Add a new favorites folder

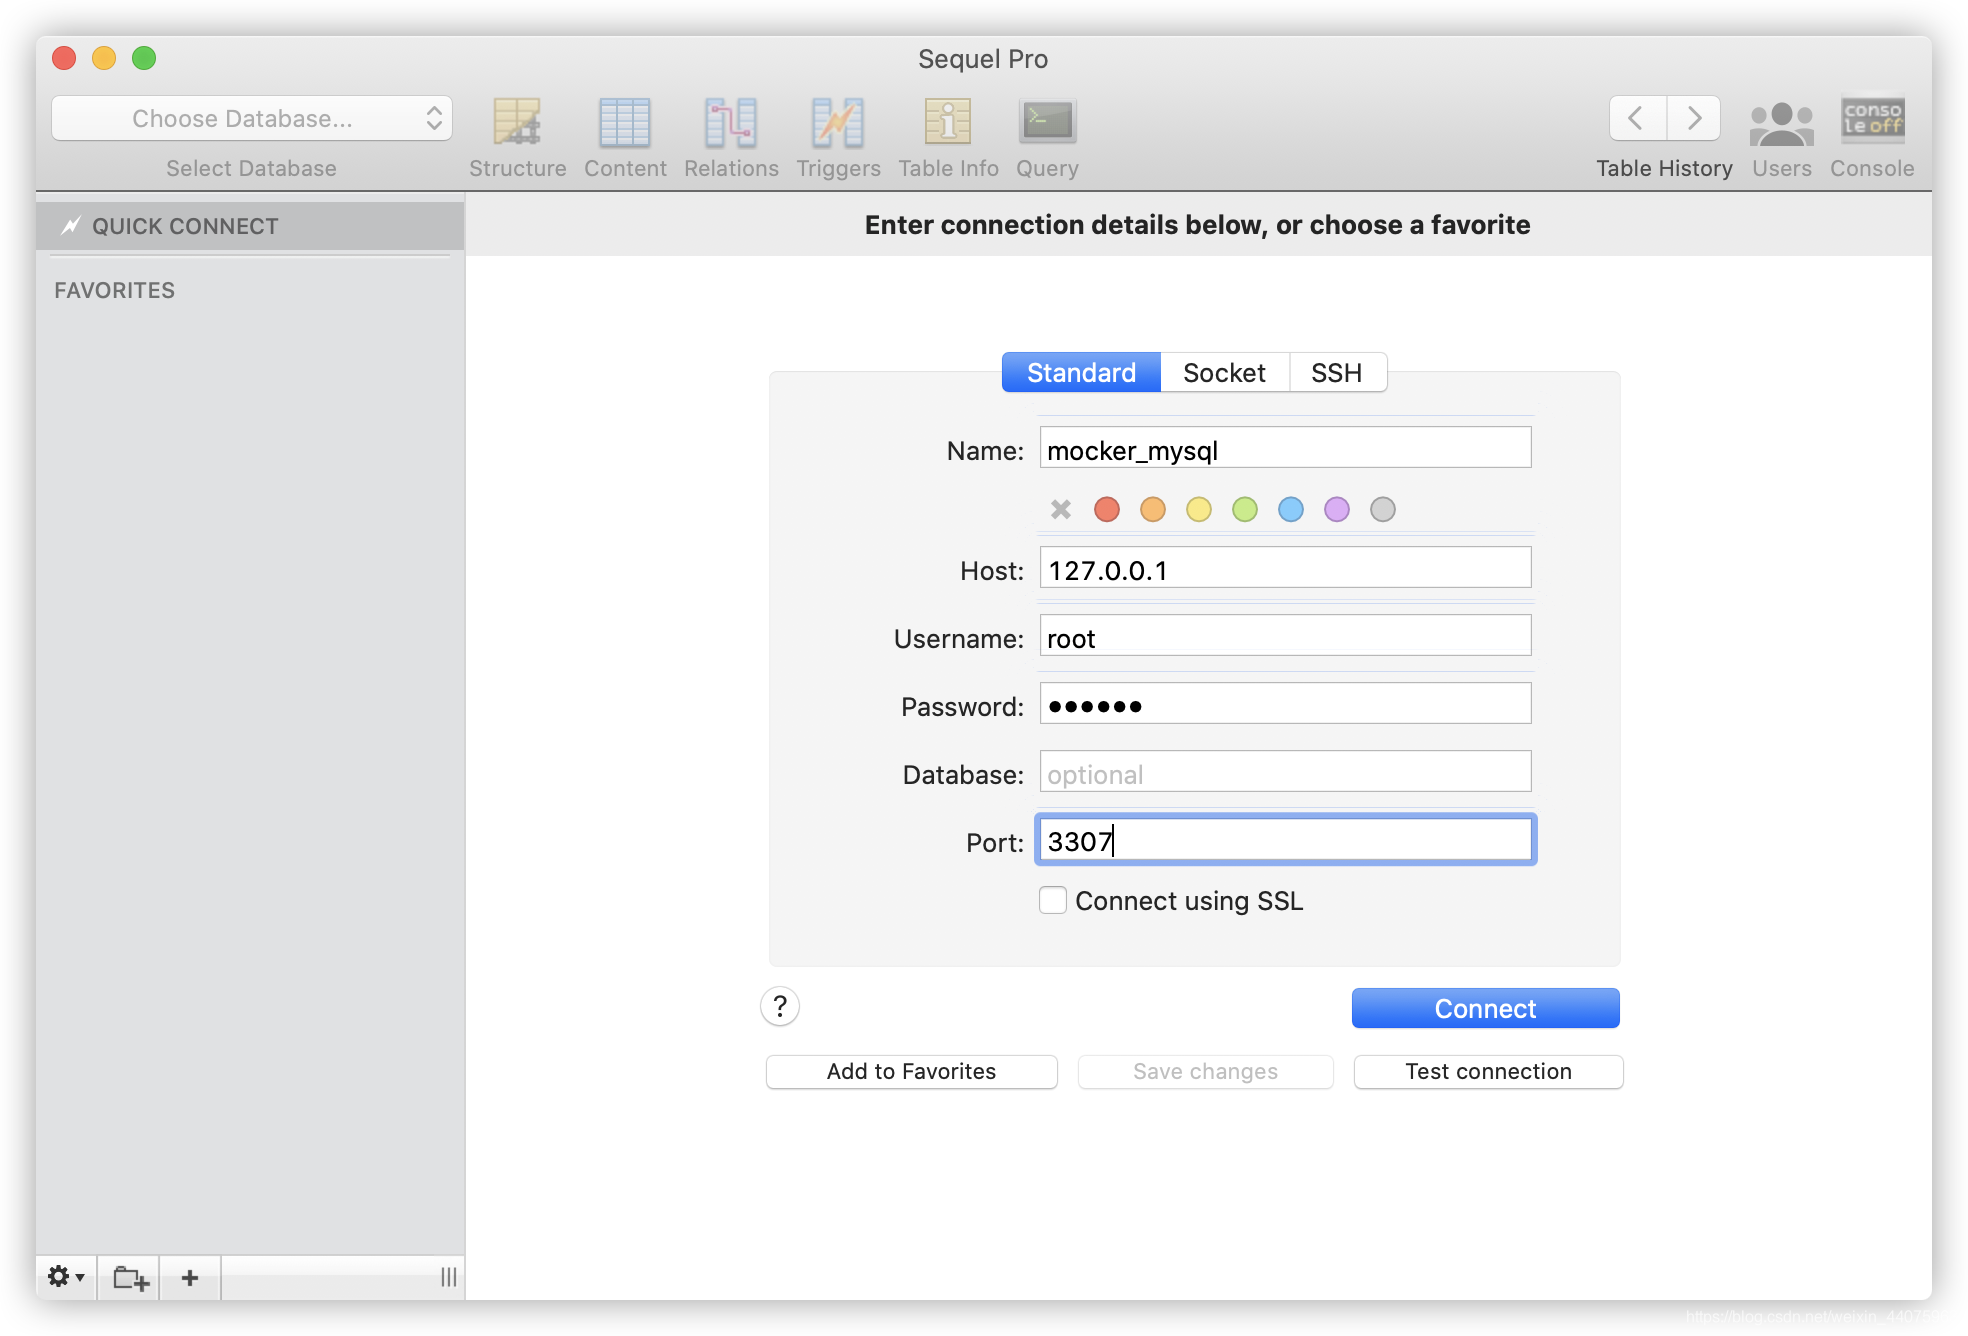(130, 1277)
